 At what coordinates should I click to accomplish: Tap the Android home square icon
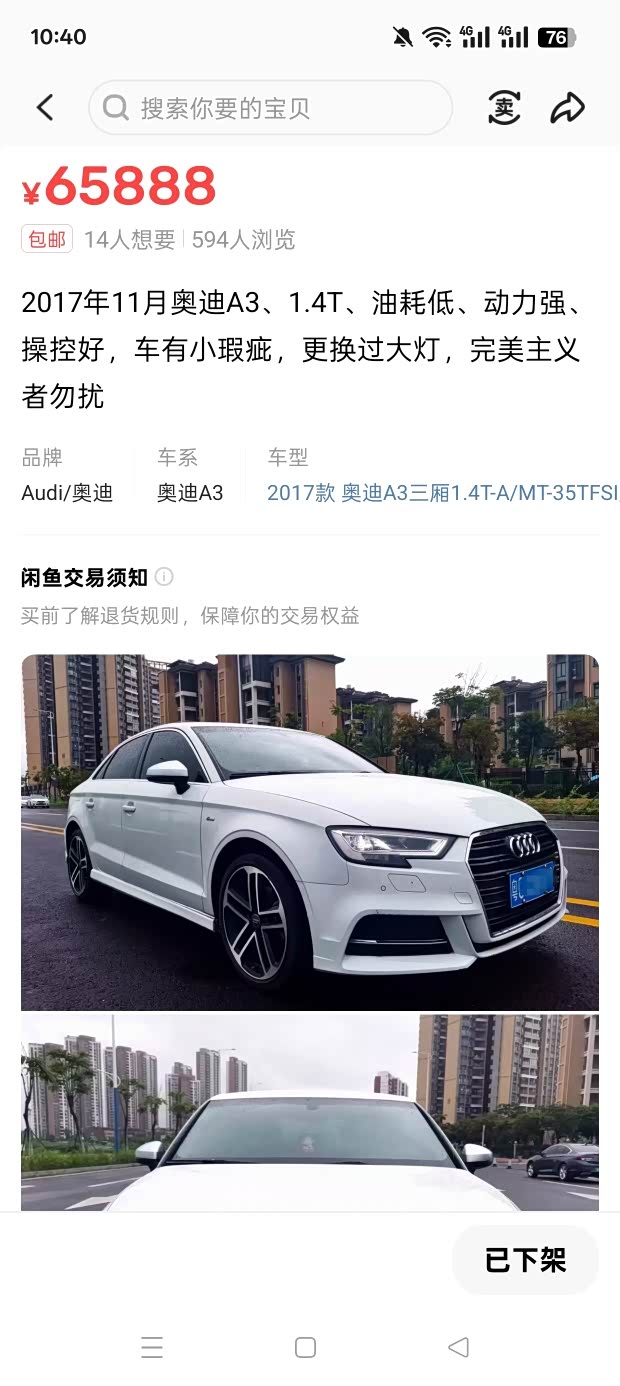[x=306, y=1347]
